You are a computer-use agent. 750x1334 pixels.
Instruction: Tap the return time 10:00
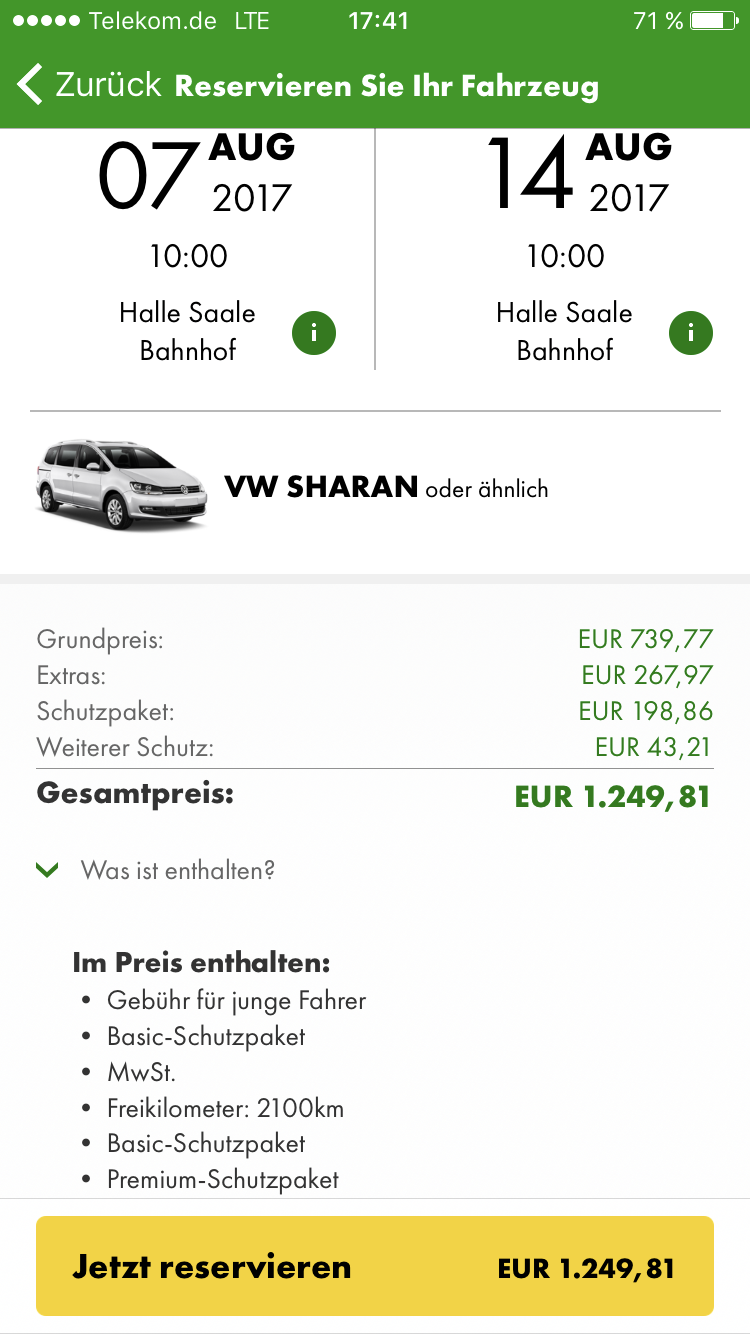pyautogui.click(x=565, y=257)
